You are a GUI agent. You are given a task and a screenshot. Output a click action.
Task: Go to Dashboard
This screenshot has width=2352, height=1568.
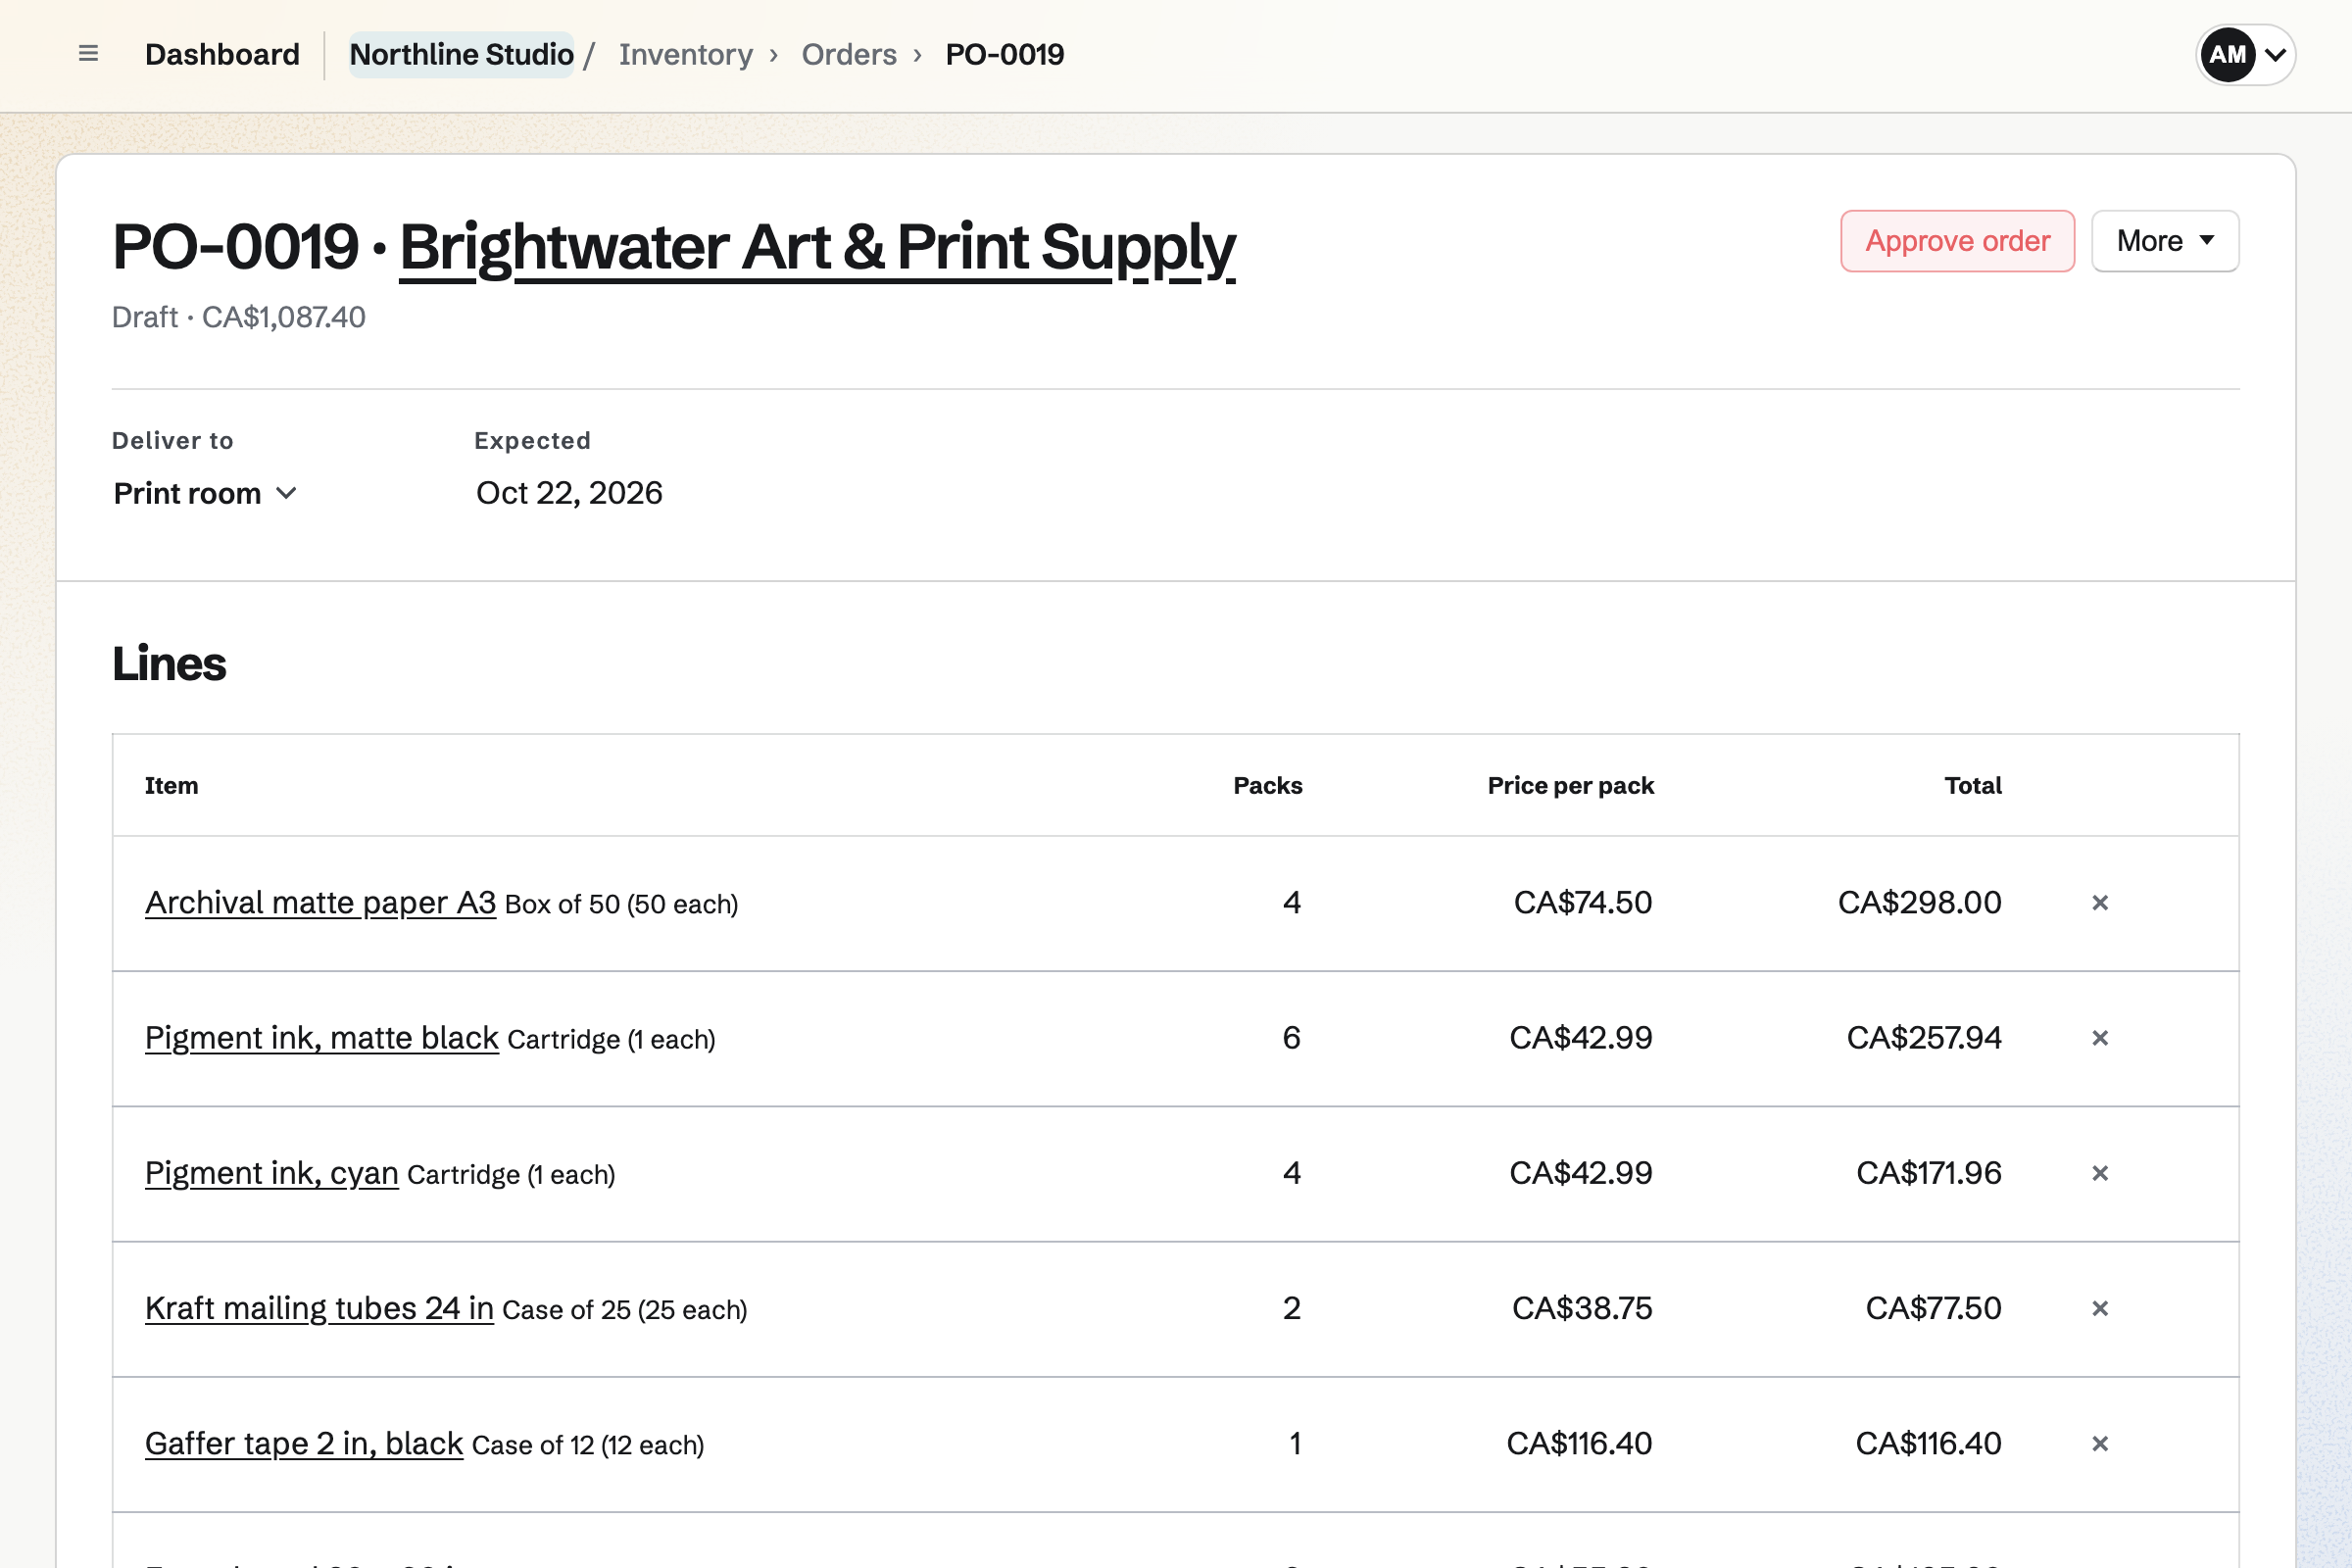point(222,54)
